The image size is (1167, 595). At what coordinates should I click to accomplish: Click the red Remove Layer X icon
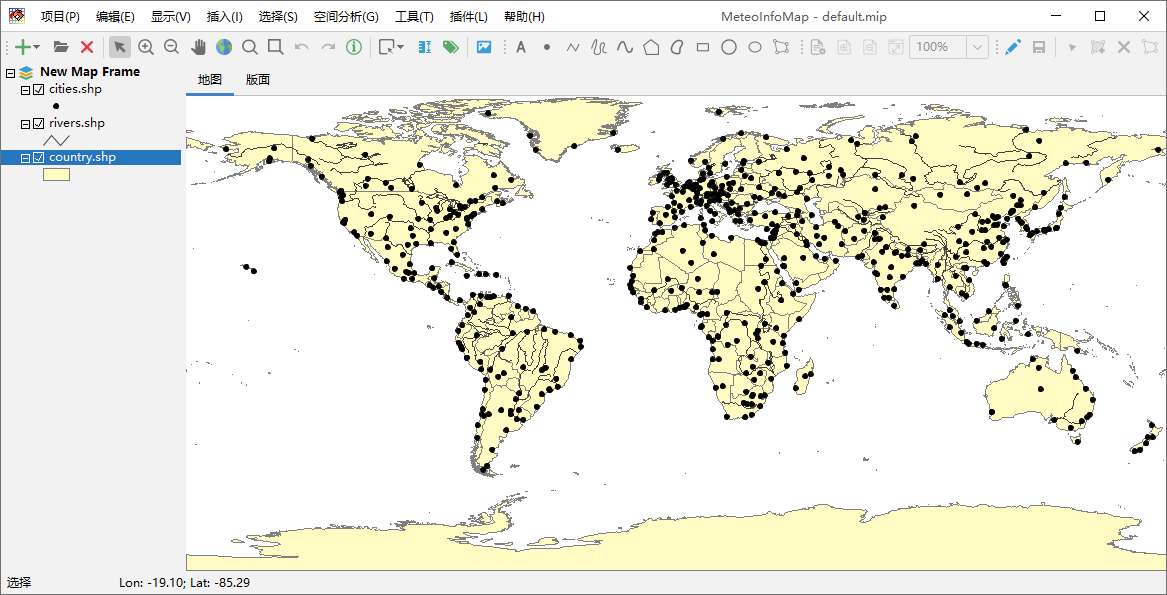tap(87, 47)
